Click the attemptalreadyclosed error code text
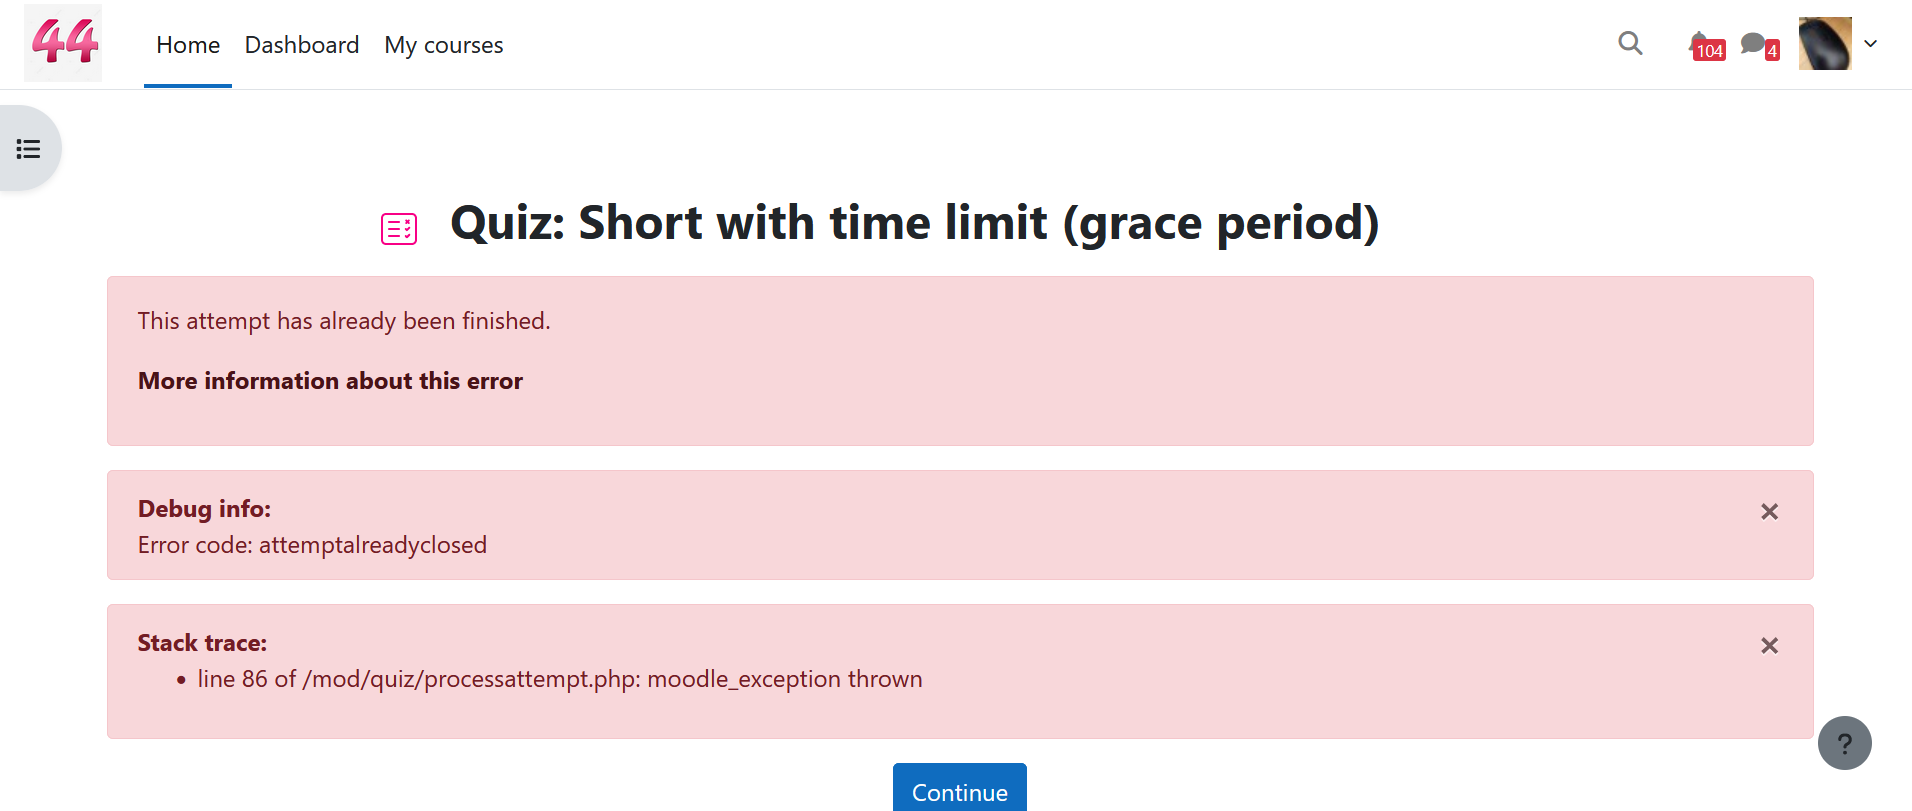 coord(373,545)
